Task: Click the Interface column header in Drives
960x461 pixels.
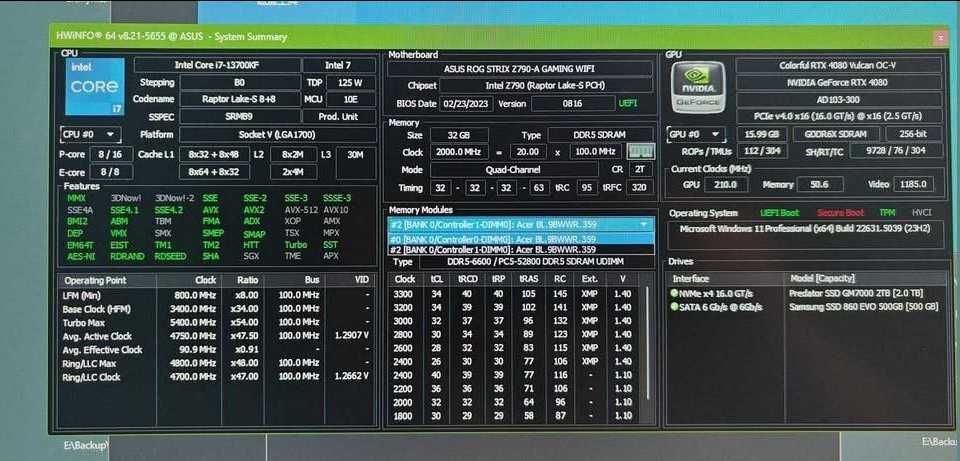Action: click(x=727, y=279)
